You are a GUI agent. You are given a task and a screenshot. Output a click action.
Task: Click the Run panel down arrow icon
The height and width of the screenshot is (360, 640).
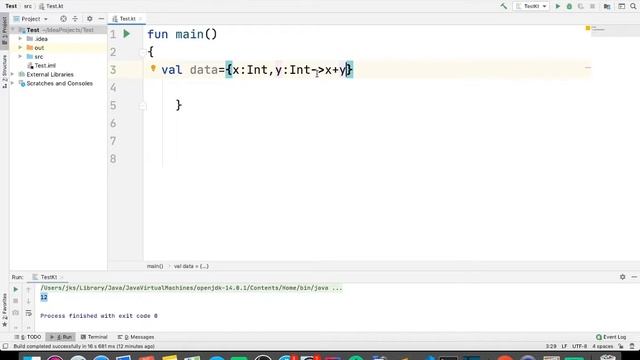coord(28,301)
